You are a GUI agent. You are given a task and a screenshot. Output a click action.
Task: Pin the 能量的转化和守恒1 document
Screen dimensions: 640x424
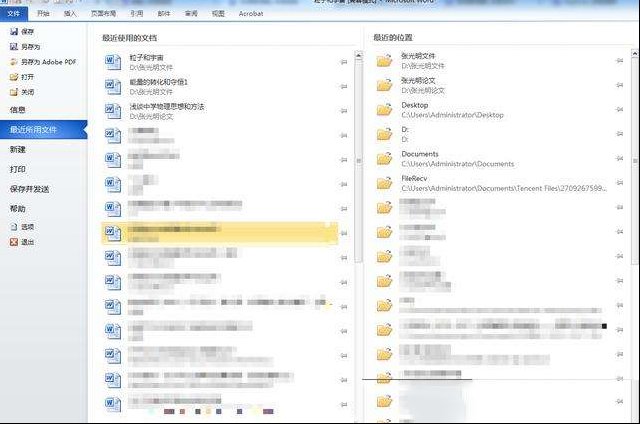(x=344, y=87)
